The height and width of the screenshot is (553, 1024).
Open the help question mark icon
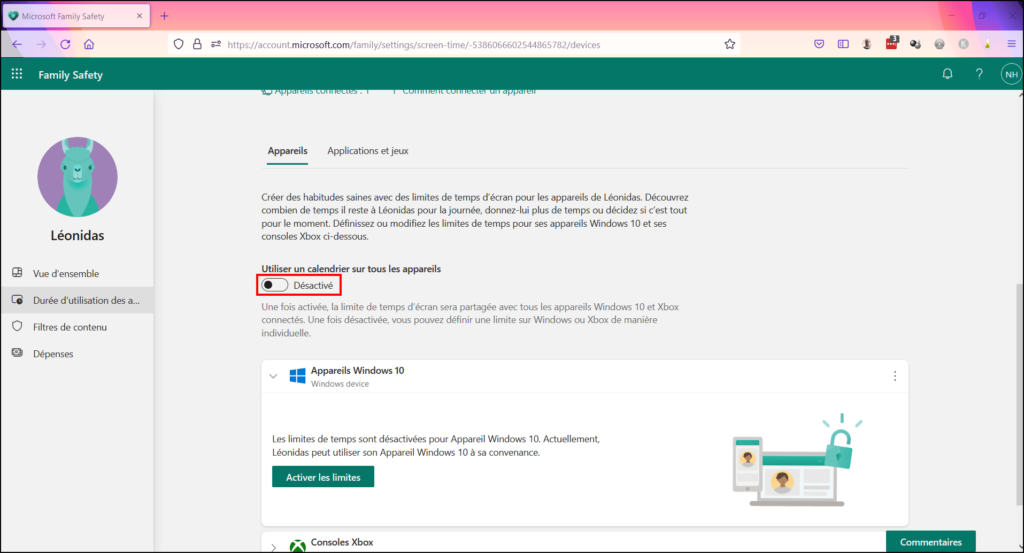click(x=979, y=74)
